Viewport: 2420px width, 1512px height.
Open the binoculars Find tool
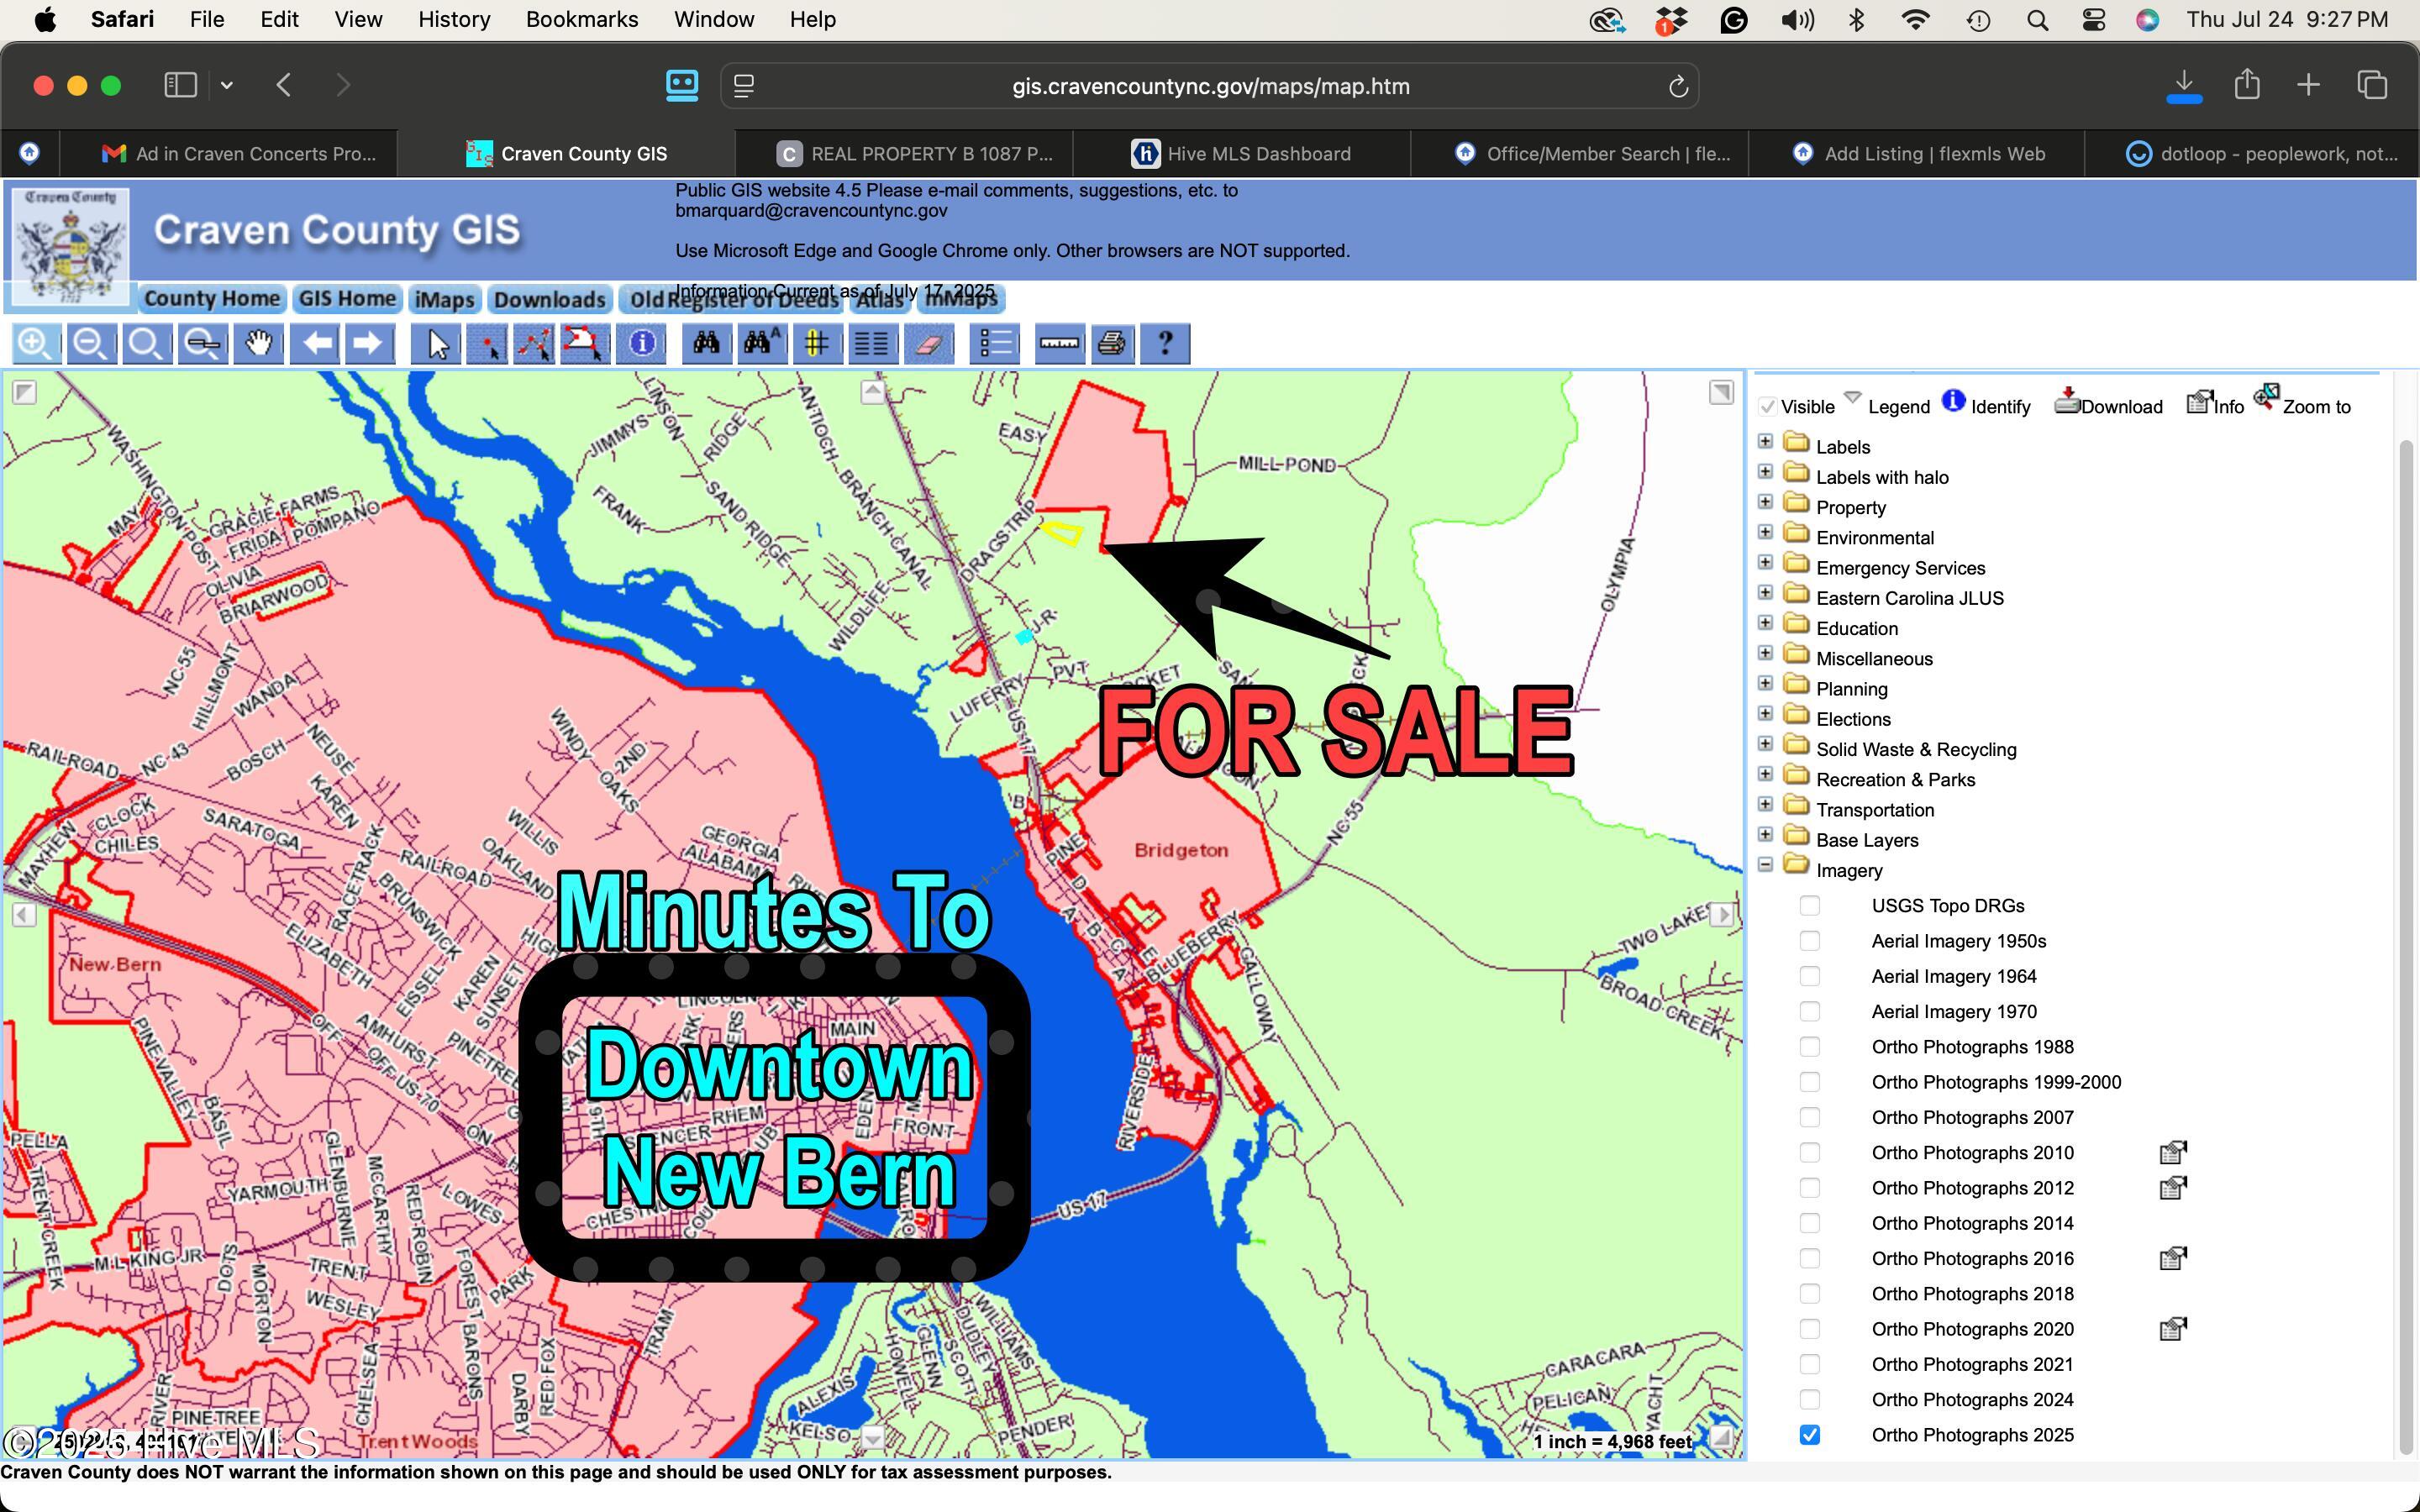(707, 344)
